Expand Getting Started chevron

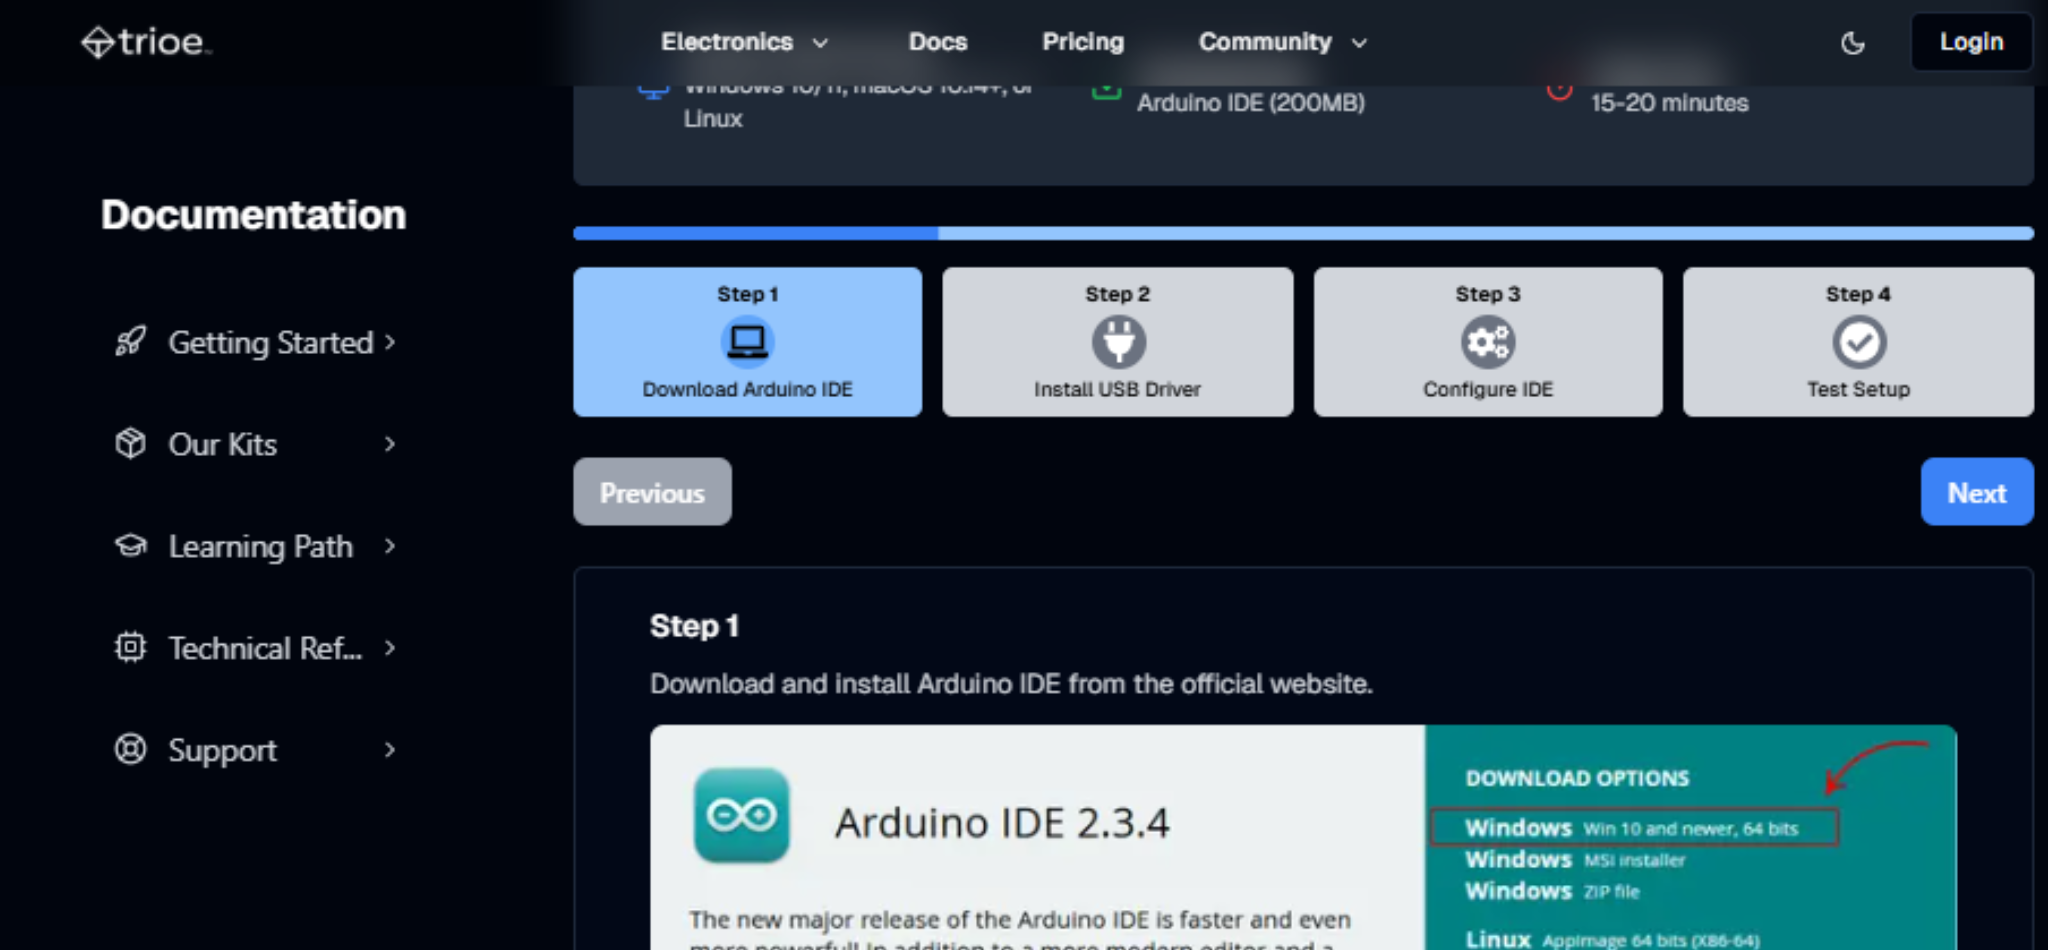point(390,342)
